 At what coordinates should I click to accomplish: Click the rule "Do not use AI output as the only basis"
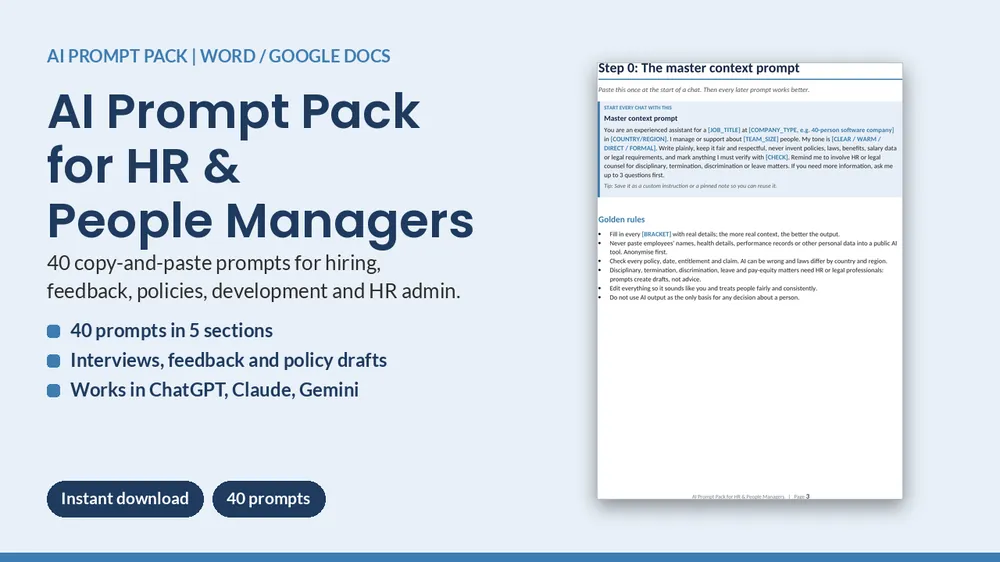coord(704,297)
